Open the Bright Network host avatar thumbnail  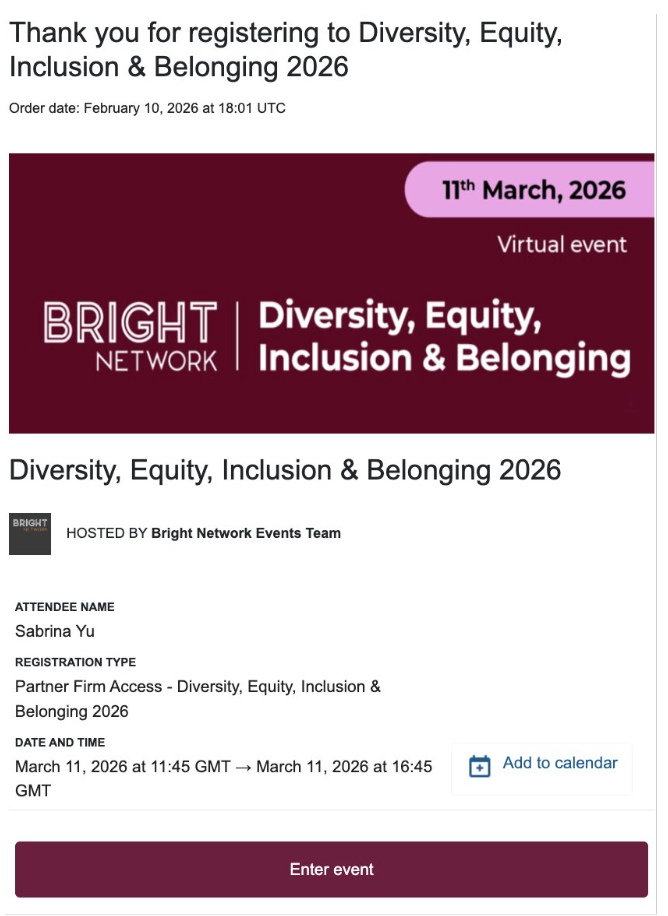click(30, 533)
